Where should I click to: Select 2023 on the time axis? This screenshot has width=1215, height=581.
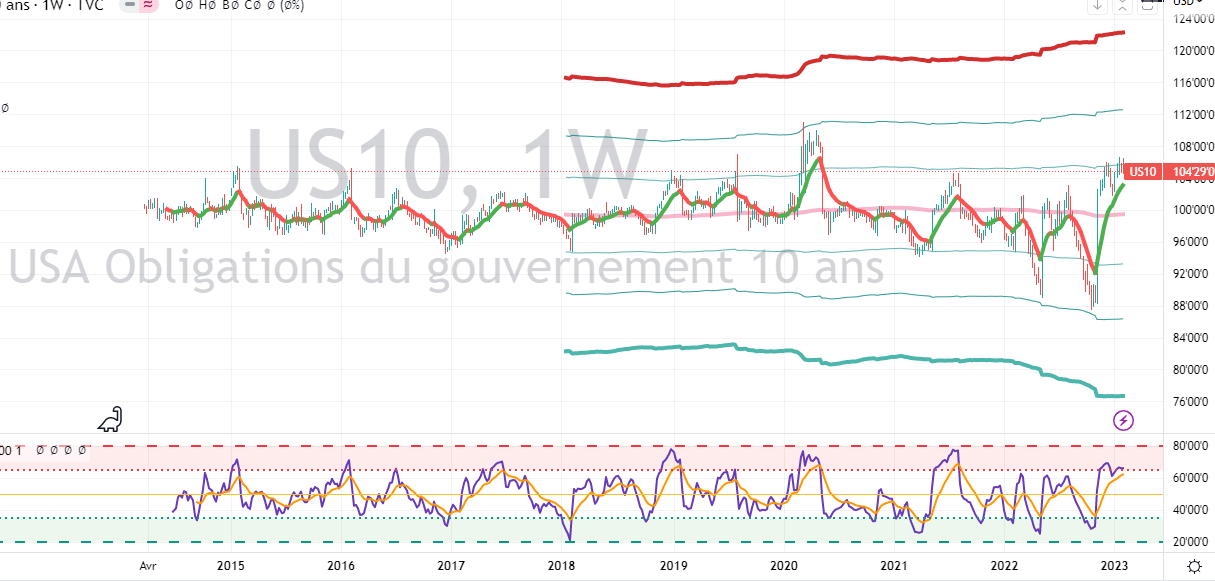(x=1113, y=564)
